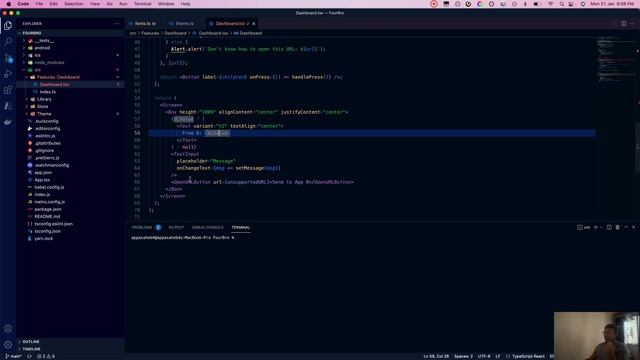The image size is (640, 360).
Task: Open the Accounts icon in activity bar
Action: [x=8, y=329]
